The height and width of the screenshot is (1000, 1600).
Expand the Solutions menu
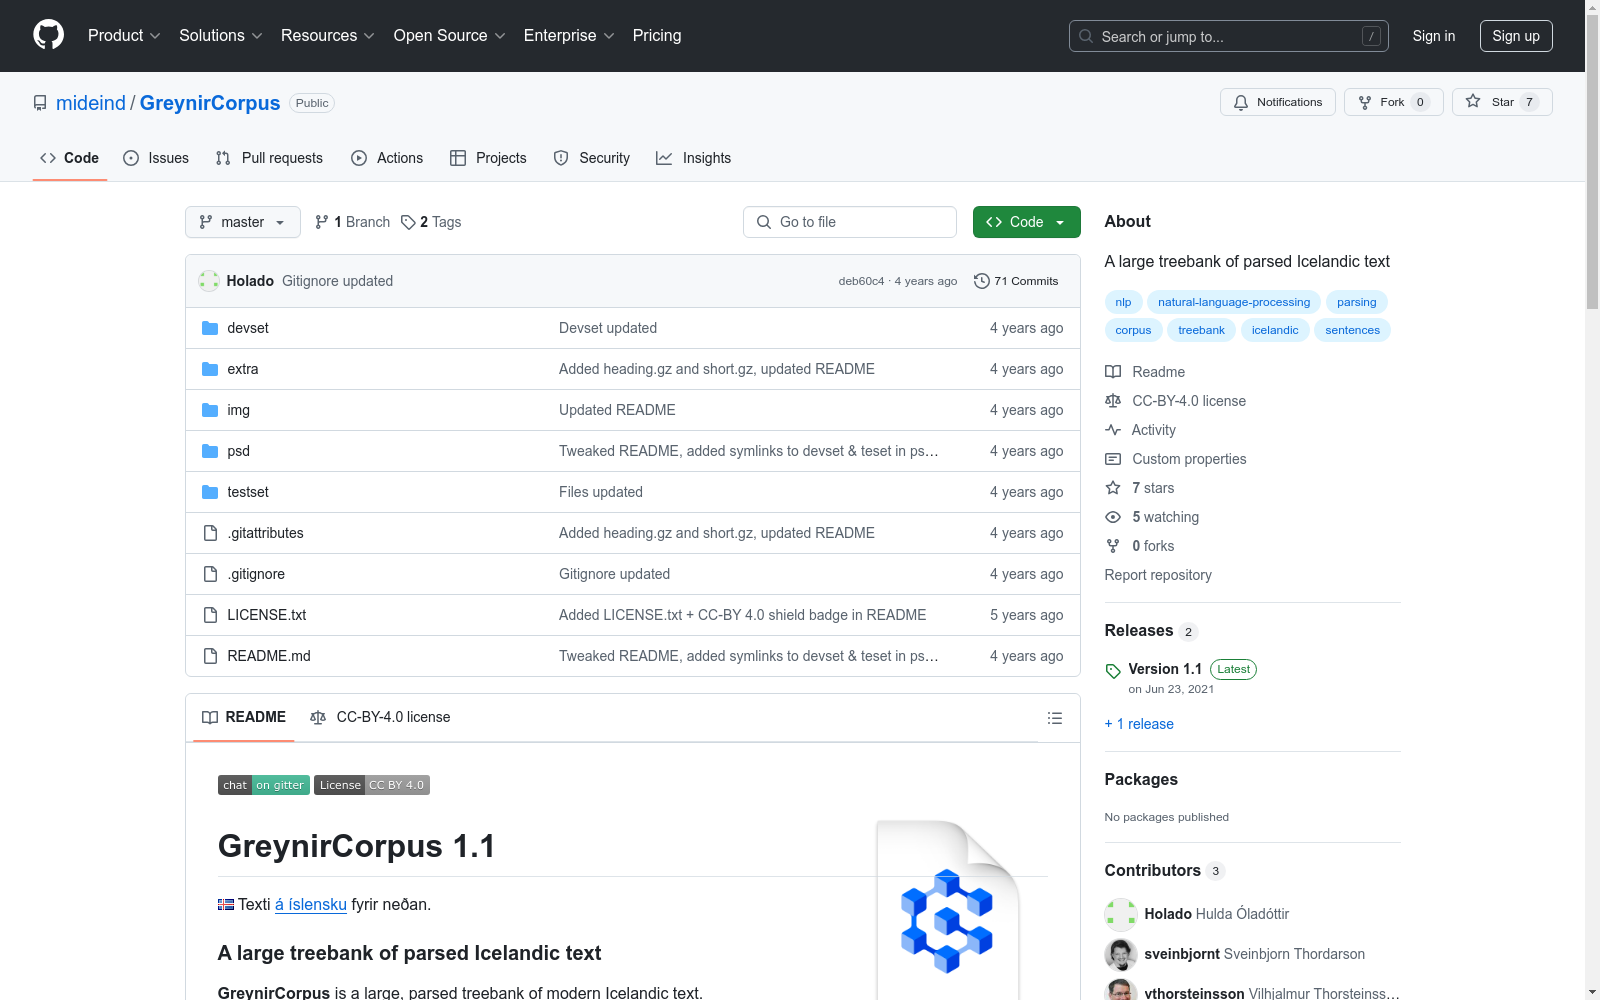220,36
